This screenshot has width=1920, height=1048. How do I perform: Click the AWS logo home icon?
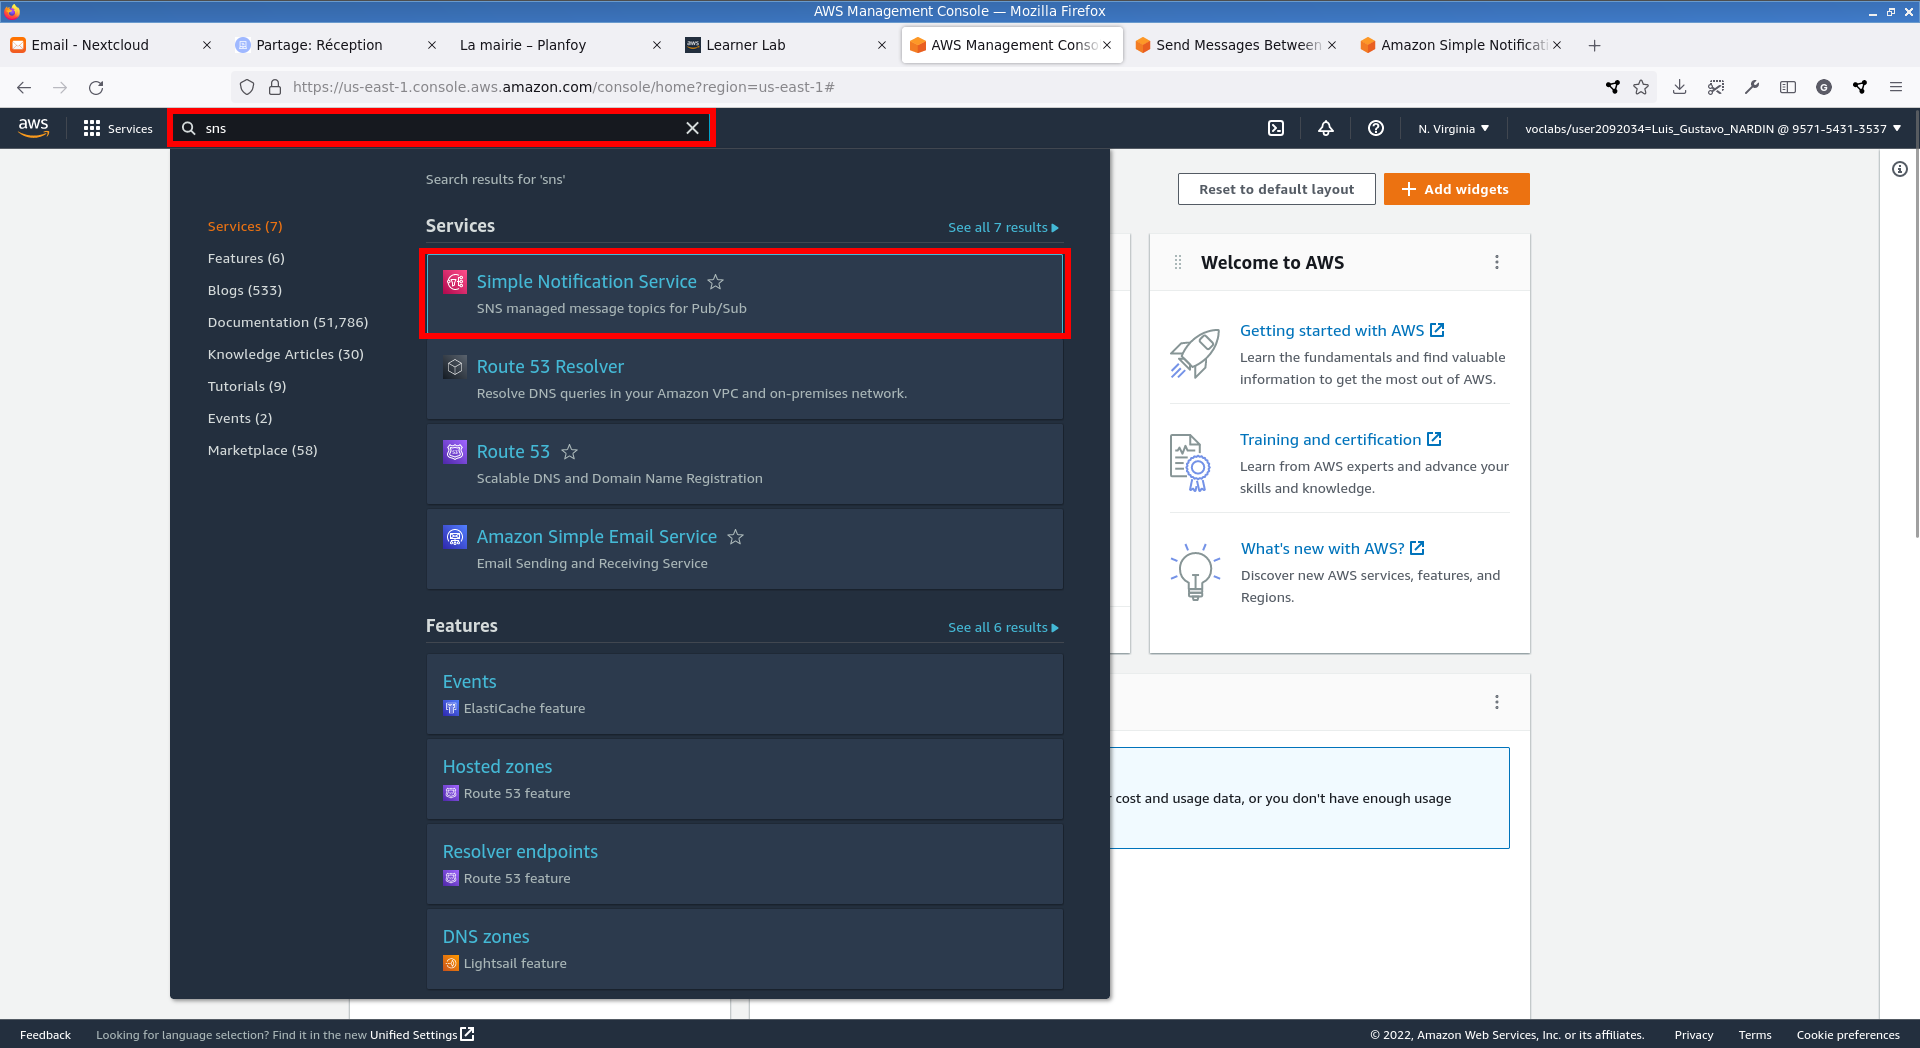(33, 128)
